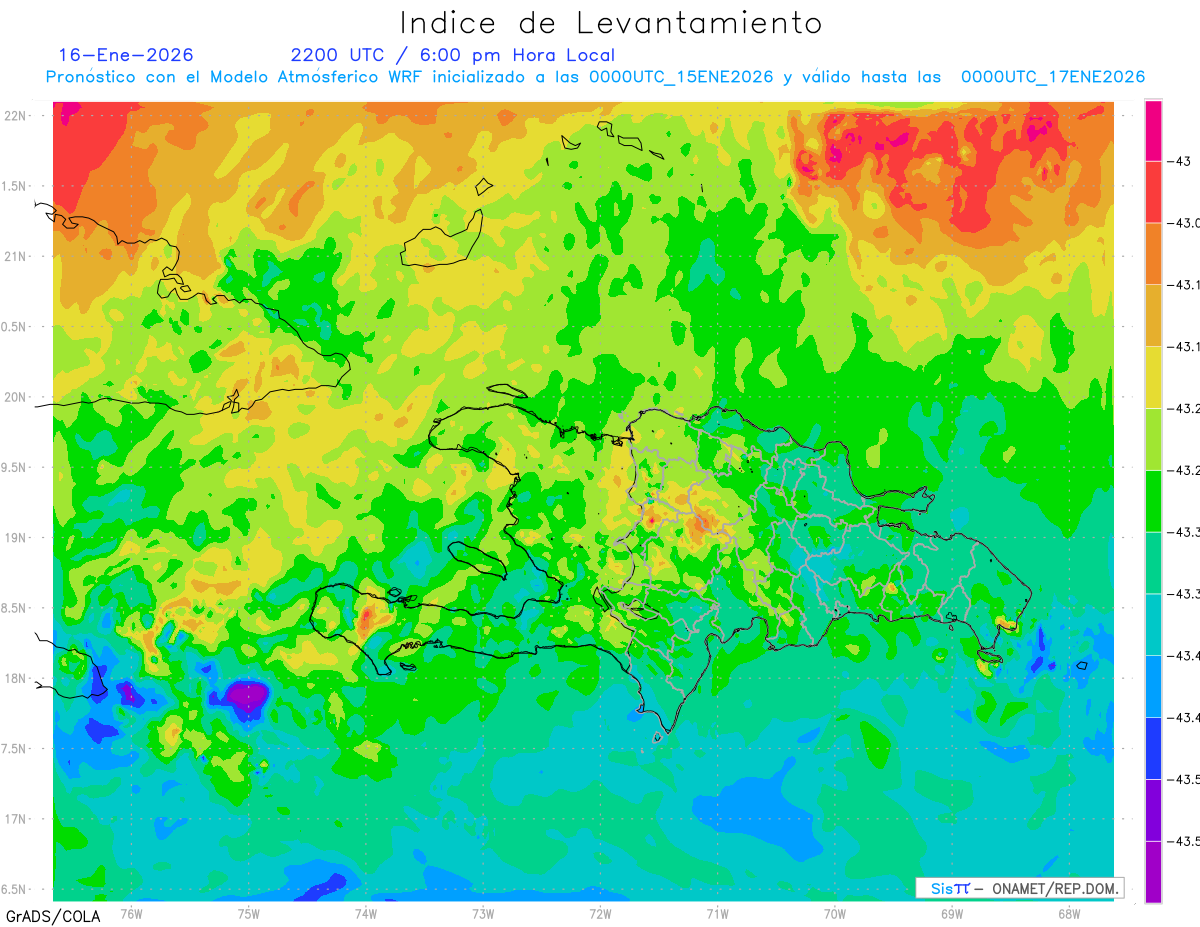
Task: Click the "69W" longitude label
Action: click(952, 913)
